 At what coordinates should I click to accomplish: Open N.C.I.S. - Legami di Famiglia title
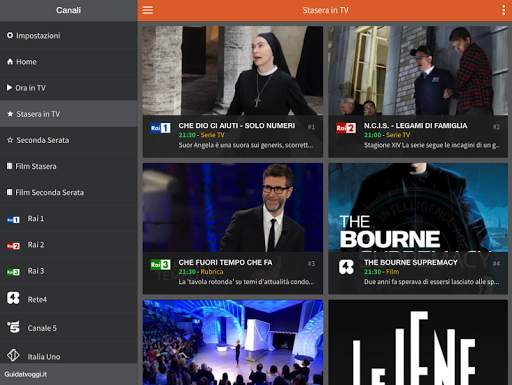(415, 125)
